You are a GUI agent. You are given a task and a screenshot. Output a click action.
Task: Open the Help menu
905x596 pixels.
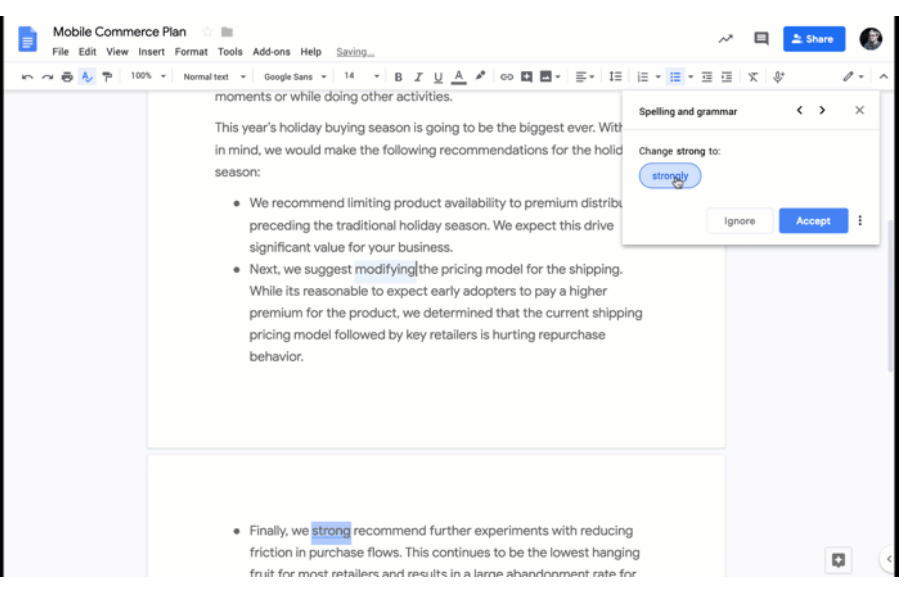tap(311, 52)
